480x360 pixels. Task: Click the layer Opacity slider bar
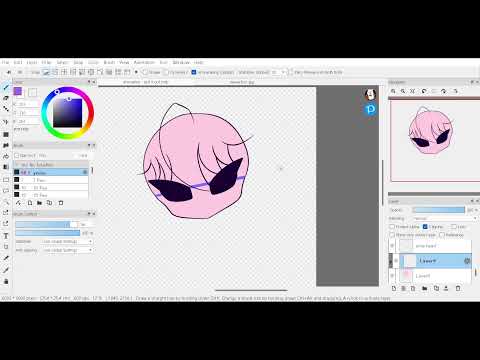point(439,210)
